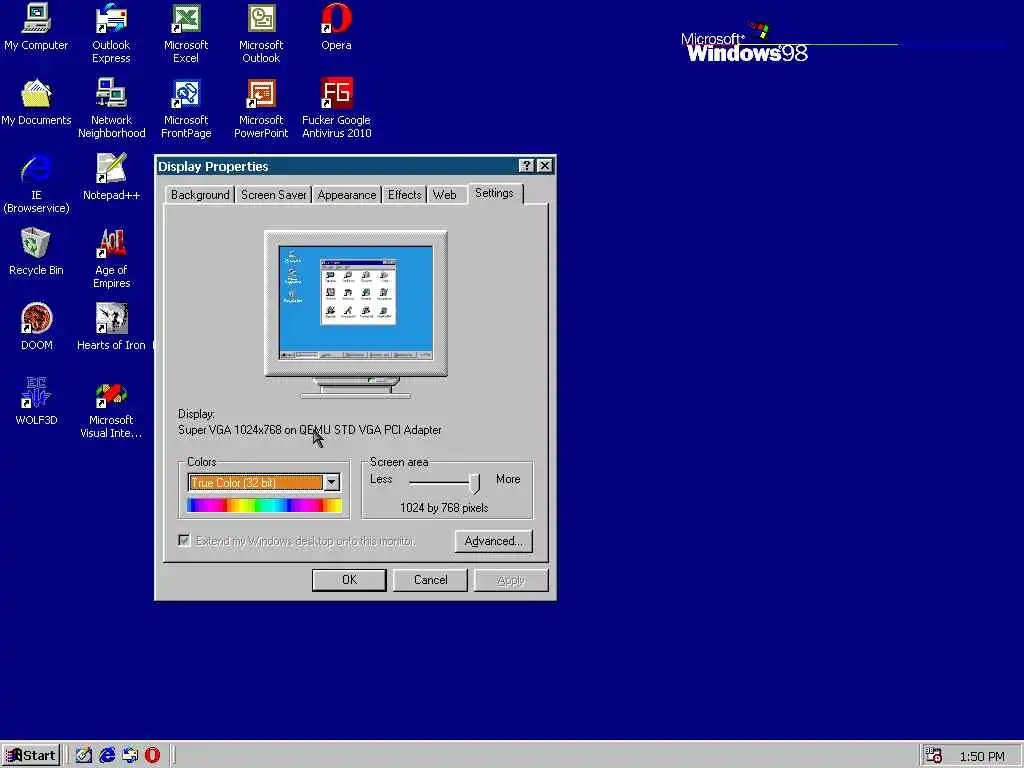Launch Notepad++ desktop shortcut
This screenshot has width=1024, height=768.
(111, 176)
